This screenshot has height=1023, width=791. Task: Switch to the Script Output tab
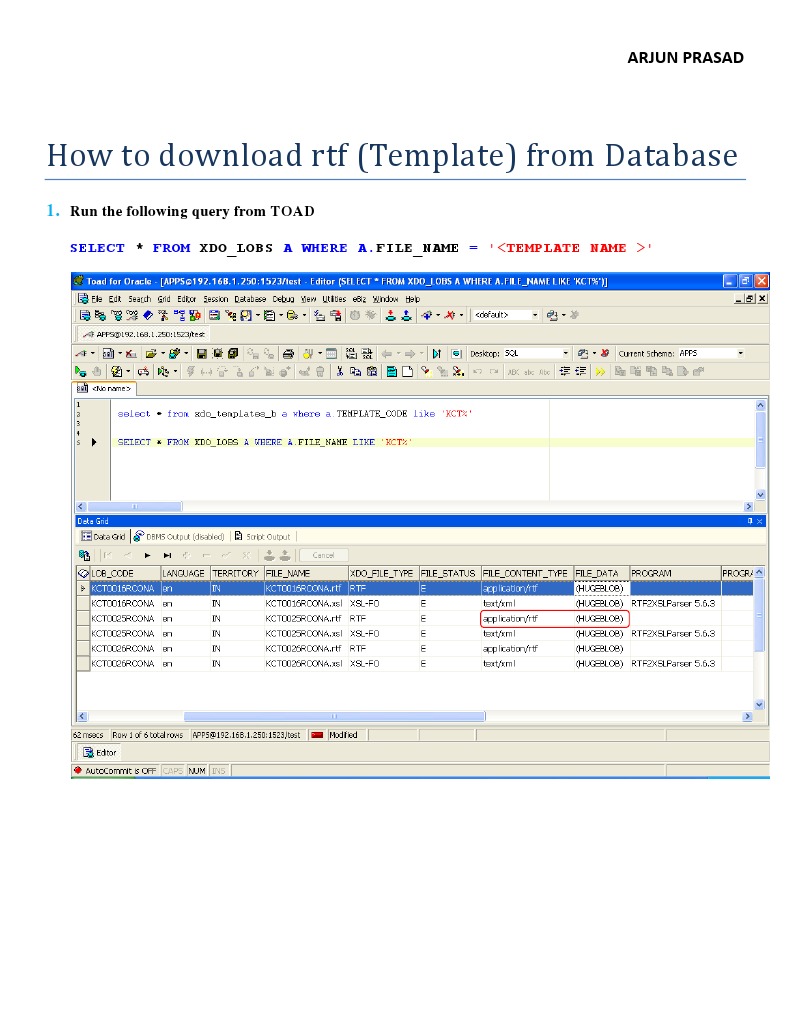pos(262,536)
